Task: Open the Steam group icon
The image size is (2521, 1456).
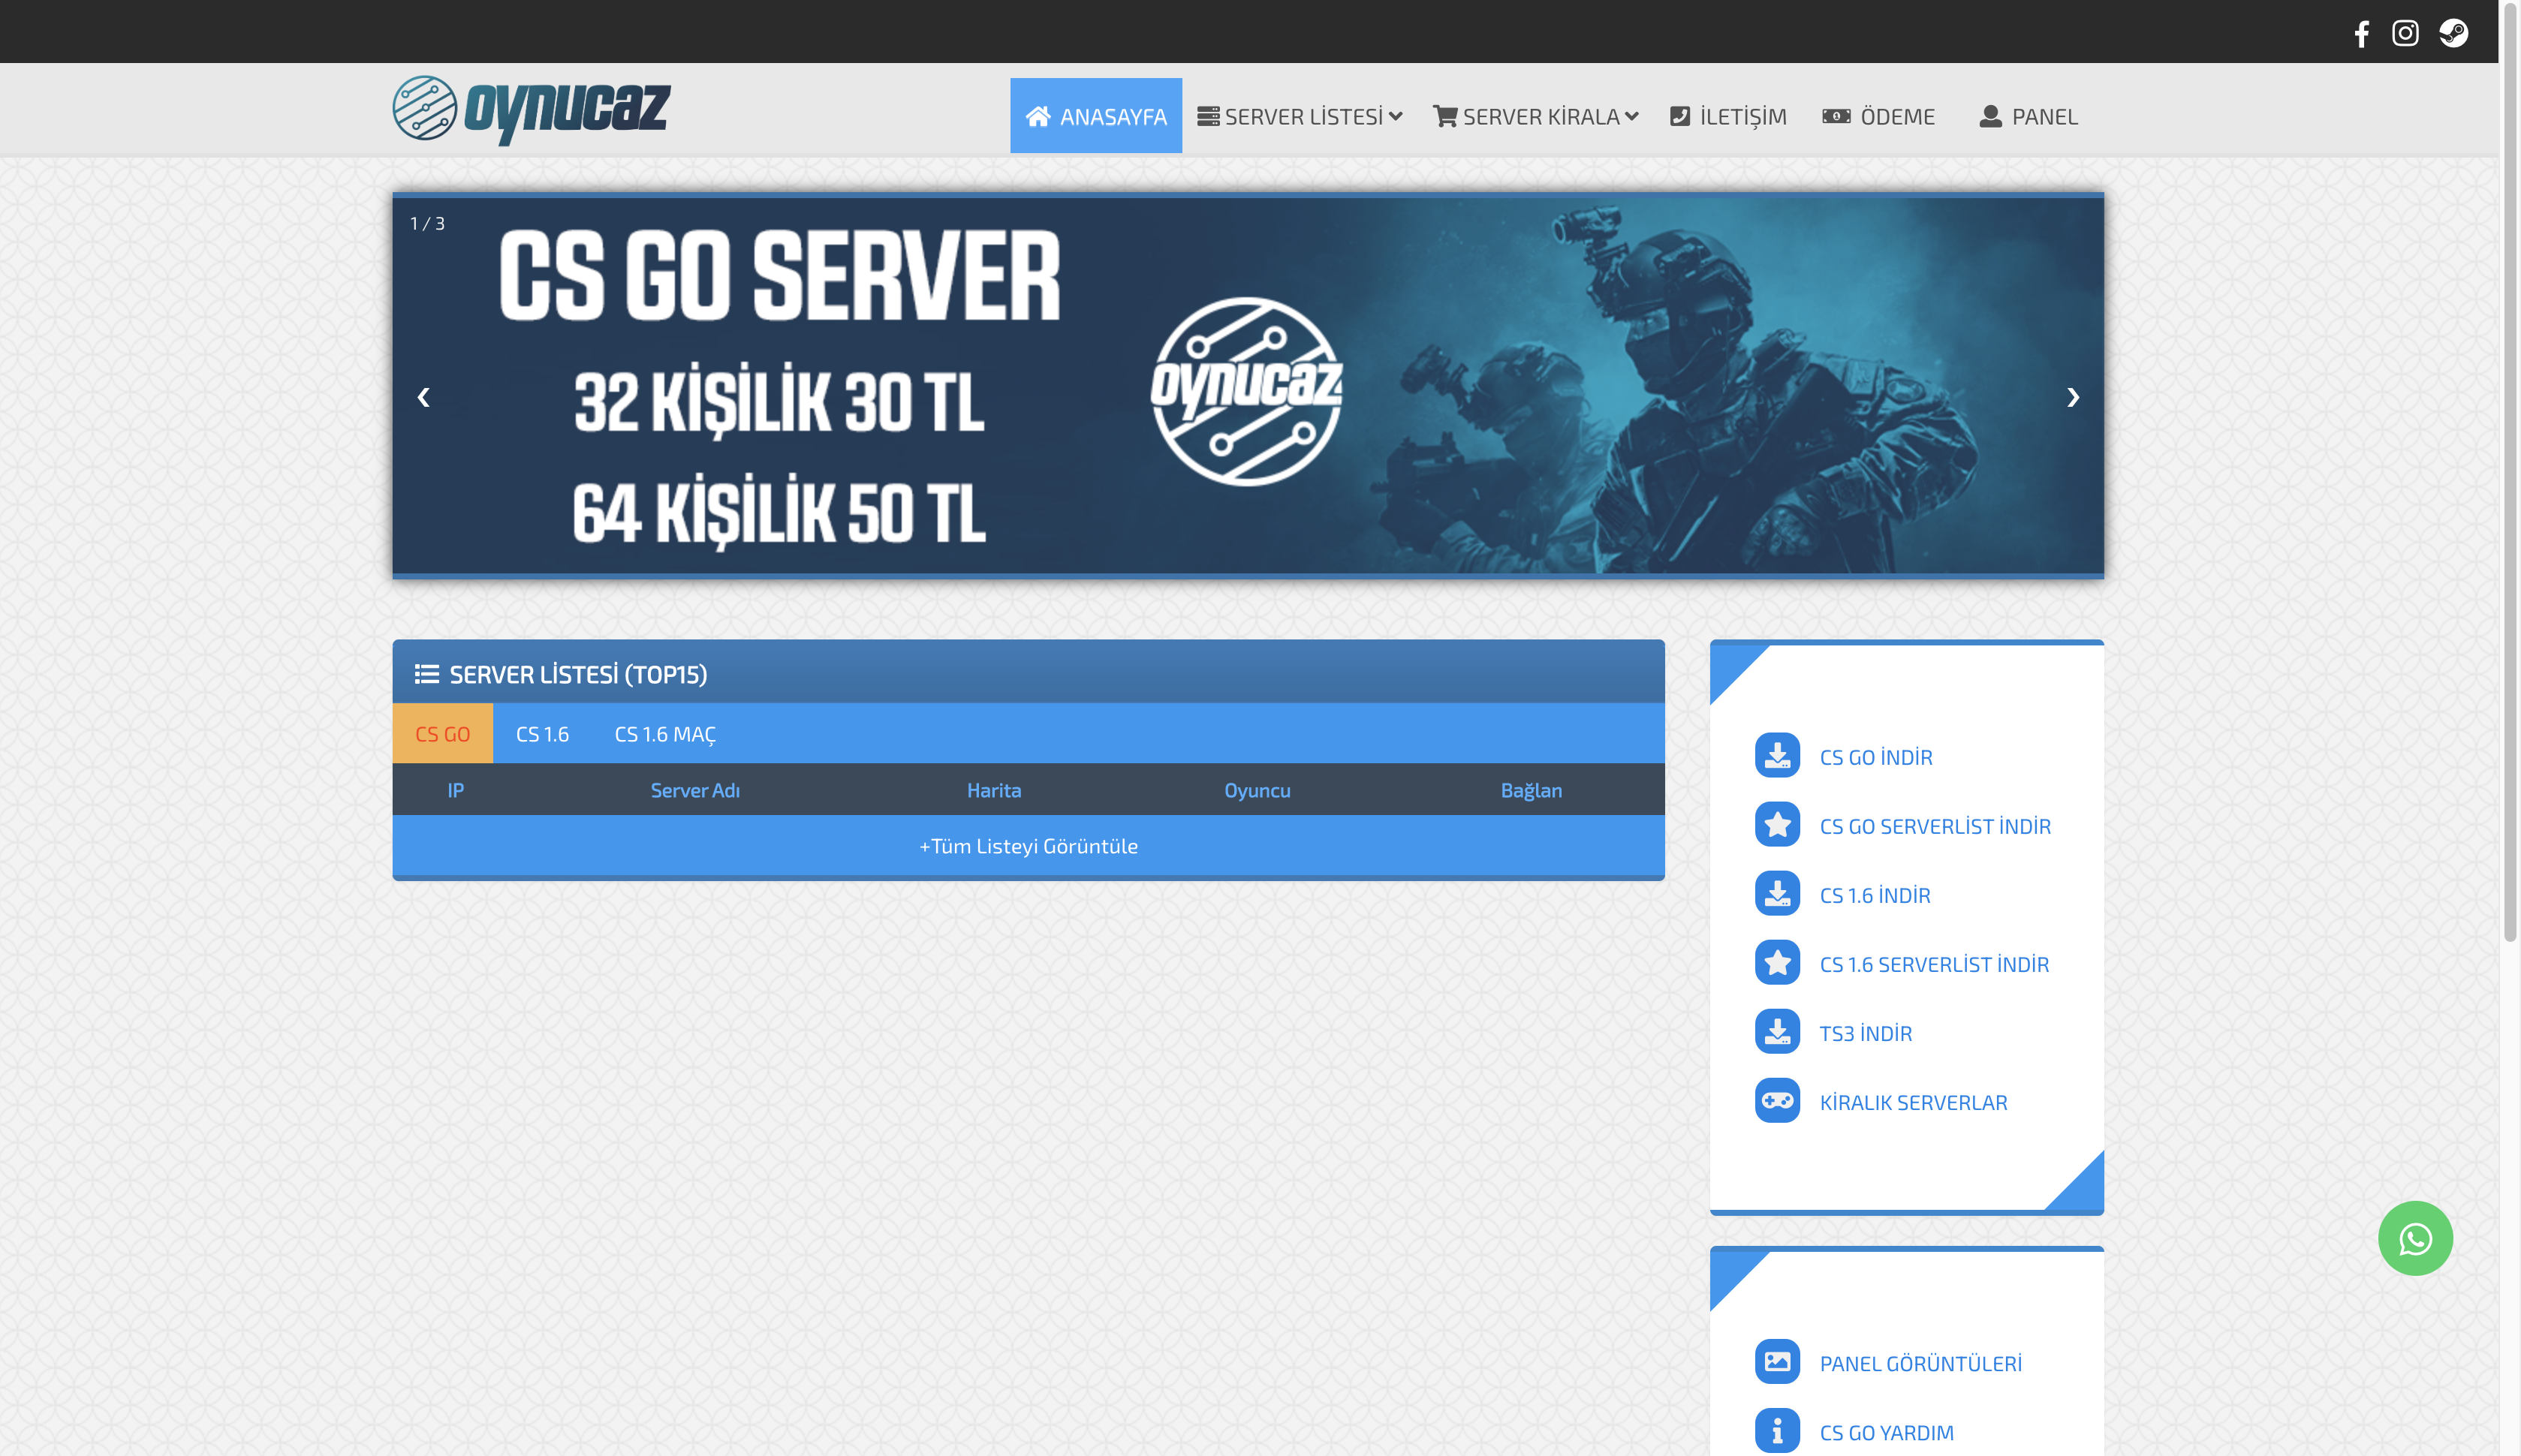Action: tap(2453, 33)
